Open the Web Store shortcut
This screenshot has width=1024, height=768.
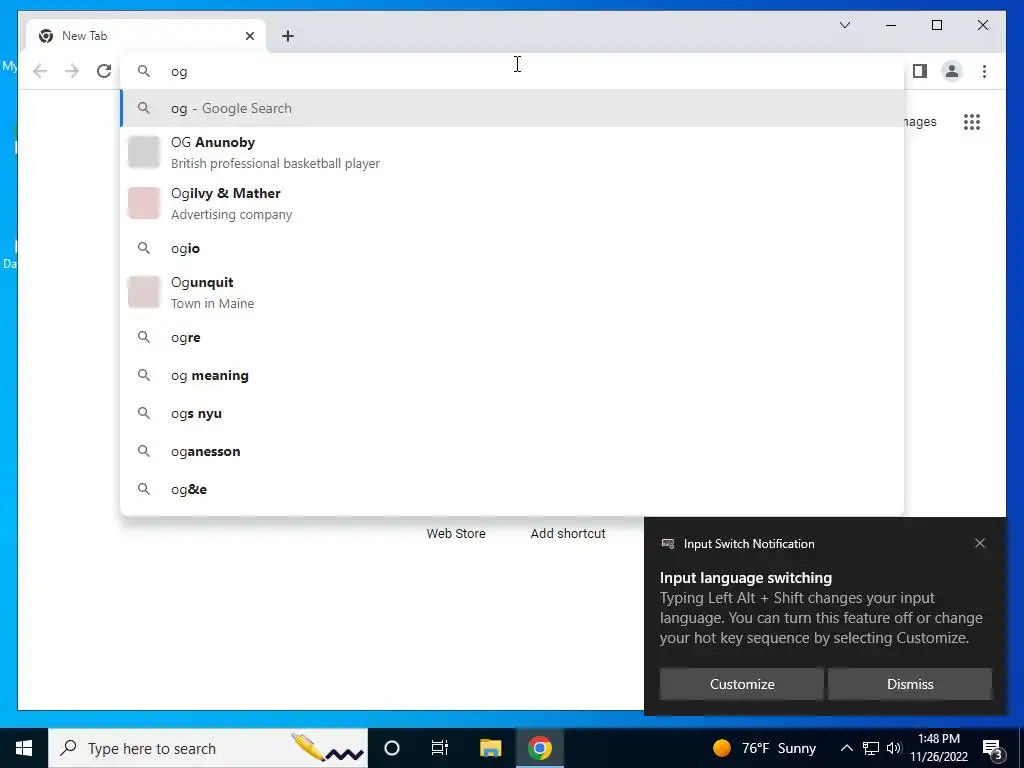click(x=456, y=534)
